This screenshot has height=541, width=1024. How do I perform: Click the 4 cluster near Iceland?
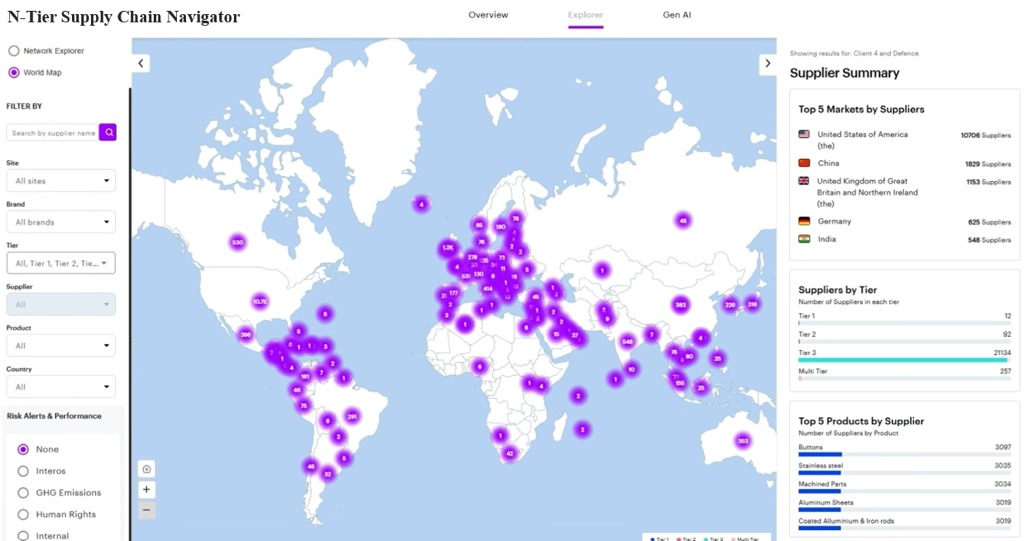tap(422, 204)
